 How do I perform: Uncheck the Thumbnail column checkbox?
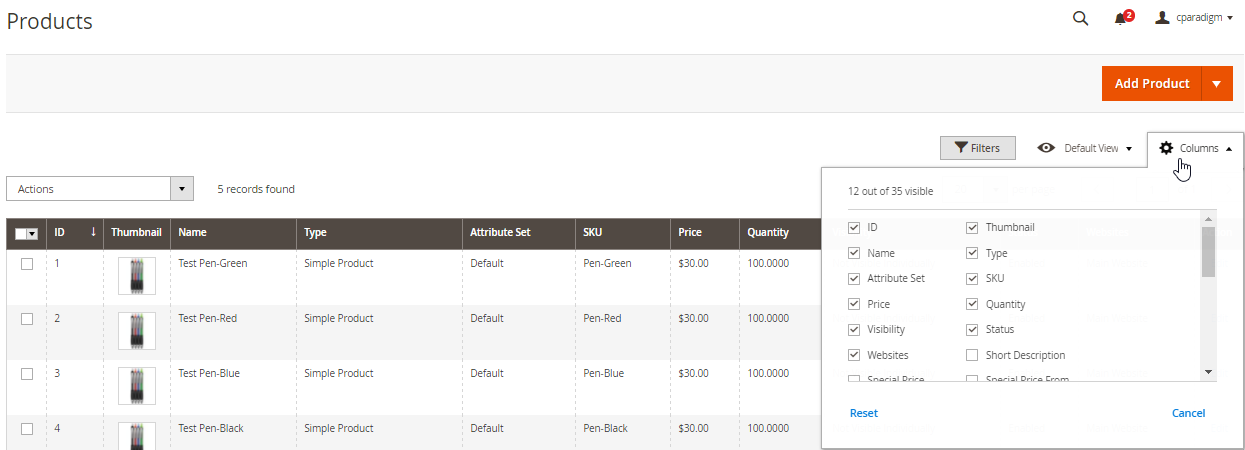[972, 228]
